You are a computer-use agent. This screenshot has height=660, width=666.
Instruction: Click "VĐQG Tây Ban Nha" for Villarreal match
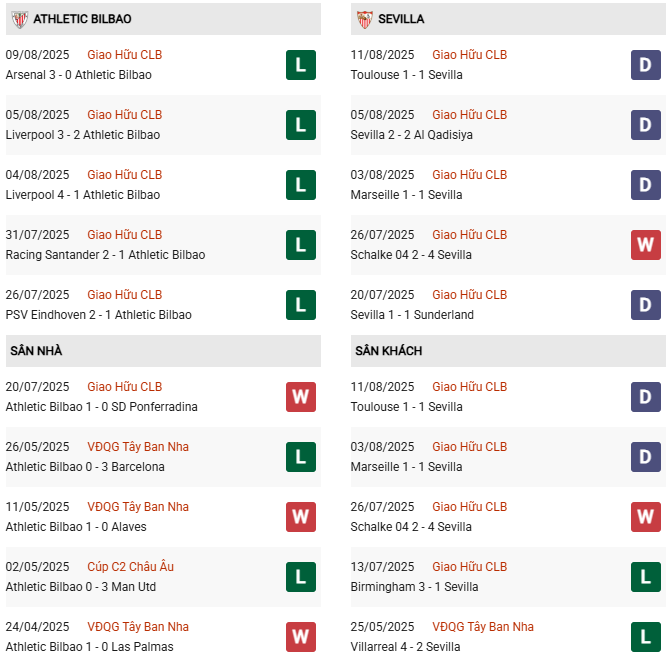(x=483, y=627)
